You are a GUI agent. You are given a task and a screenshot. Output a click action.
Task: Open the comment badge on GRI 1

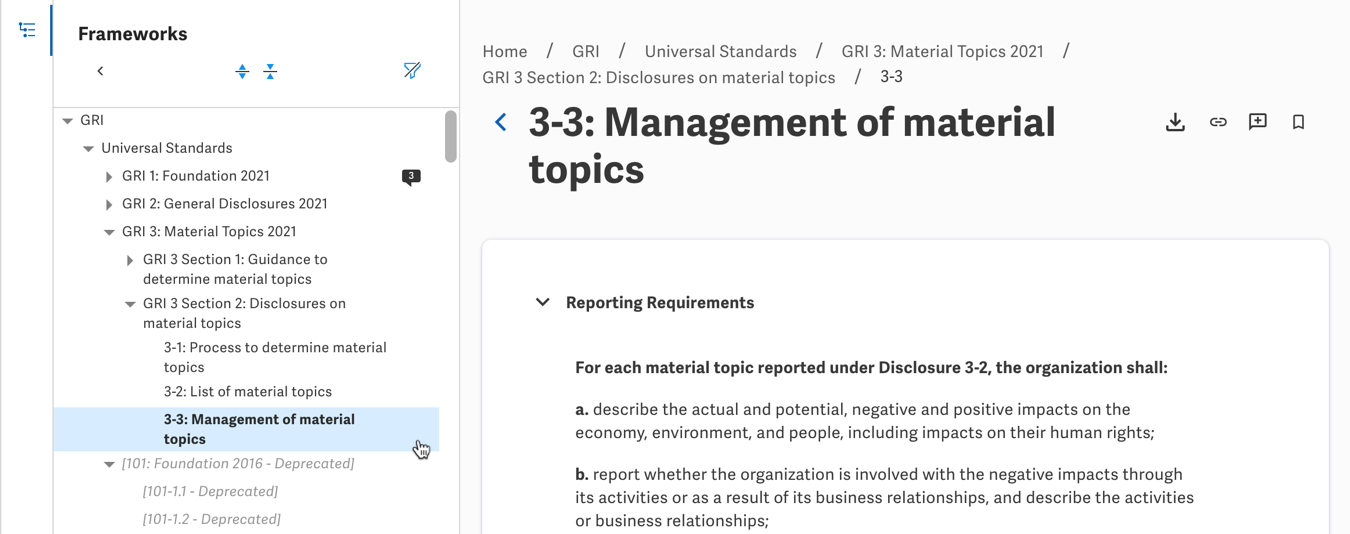tap(411, 177)
